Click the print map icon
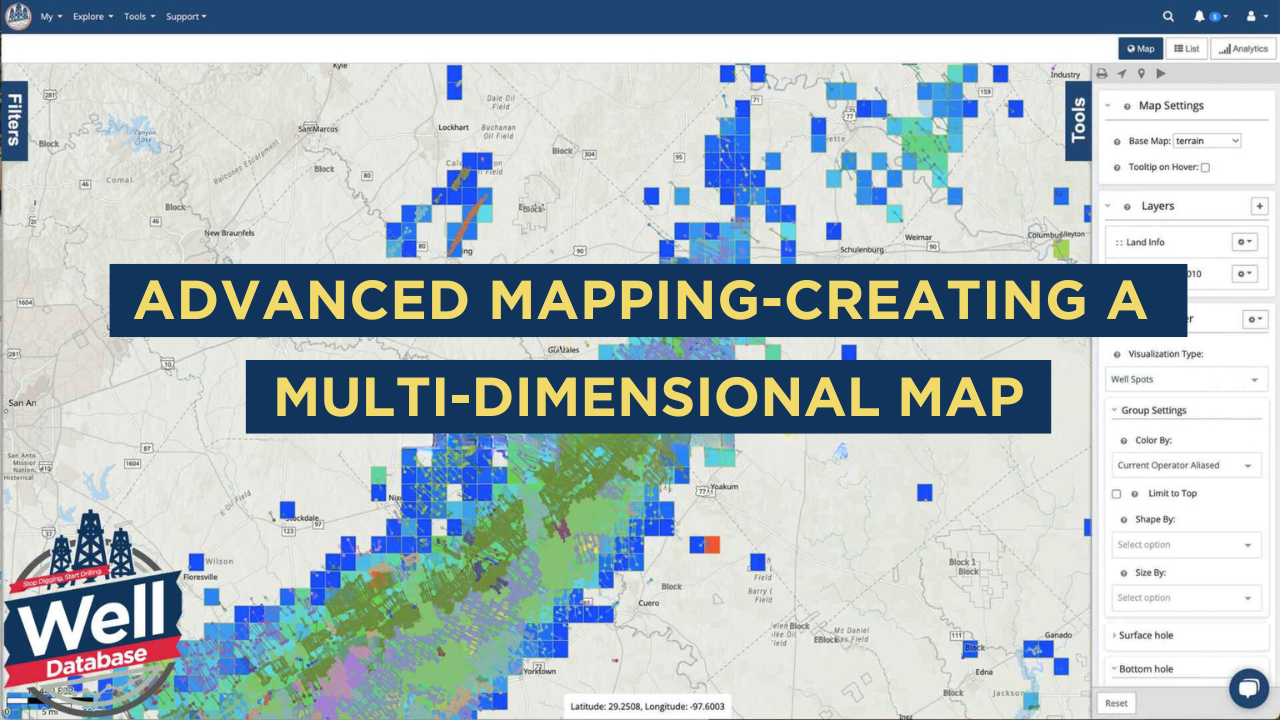The image size is (1280, 720). coord(1102,73)
